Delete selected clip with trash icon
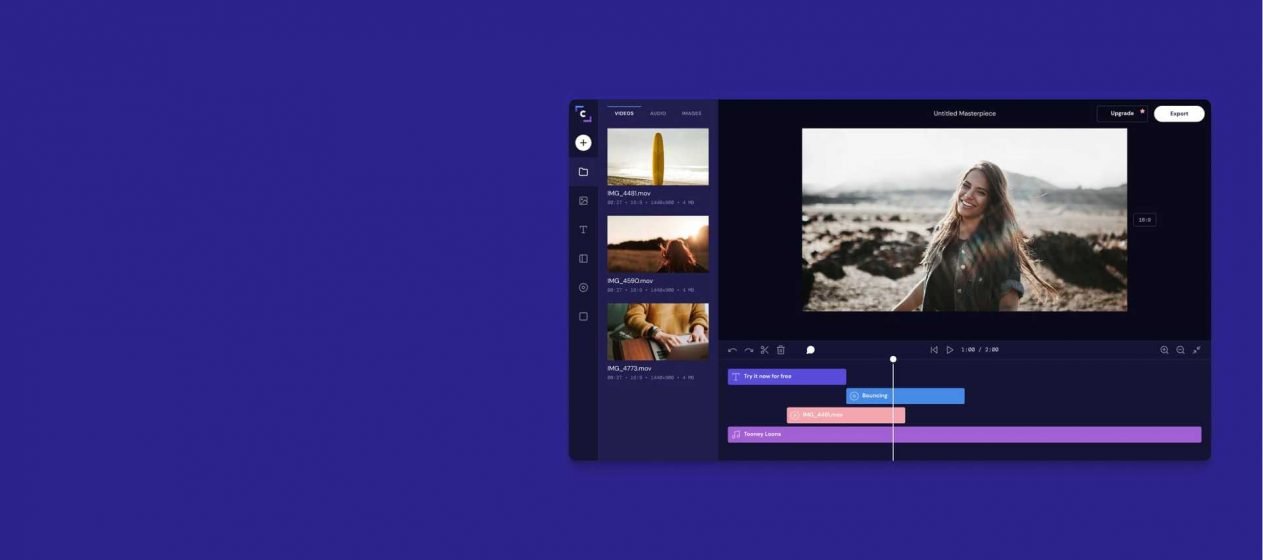The height and width of the screenshot is (560, 1263). 781,350
